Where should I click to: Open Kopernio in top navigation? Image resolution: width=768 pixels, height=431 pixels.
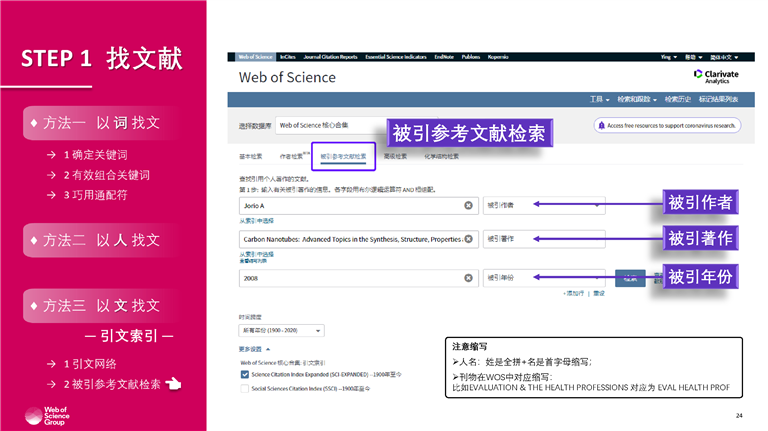coord(498,57)
